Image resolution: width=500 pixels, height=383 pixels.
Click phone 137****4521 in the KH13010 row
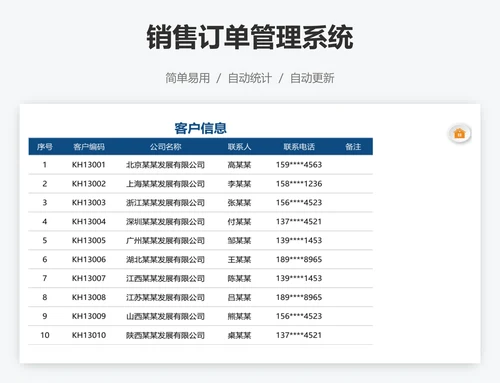(x=299, y=335)
